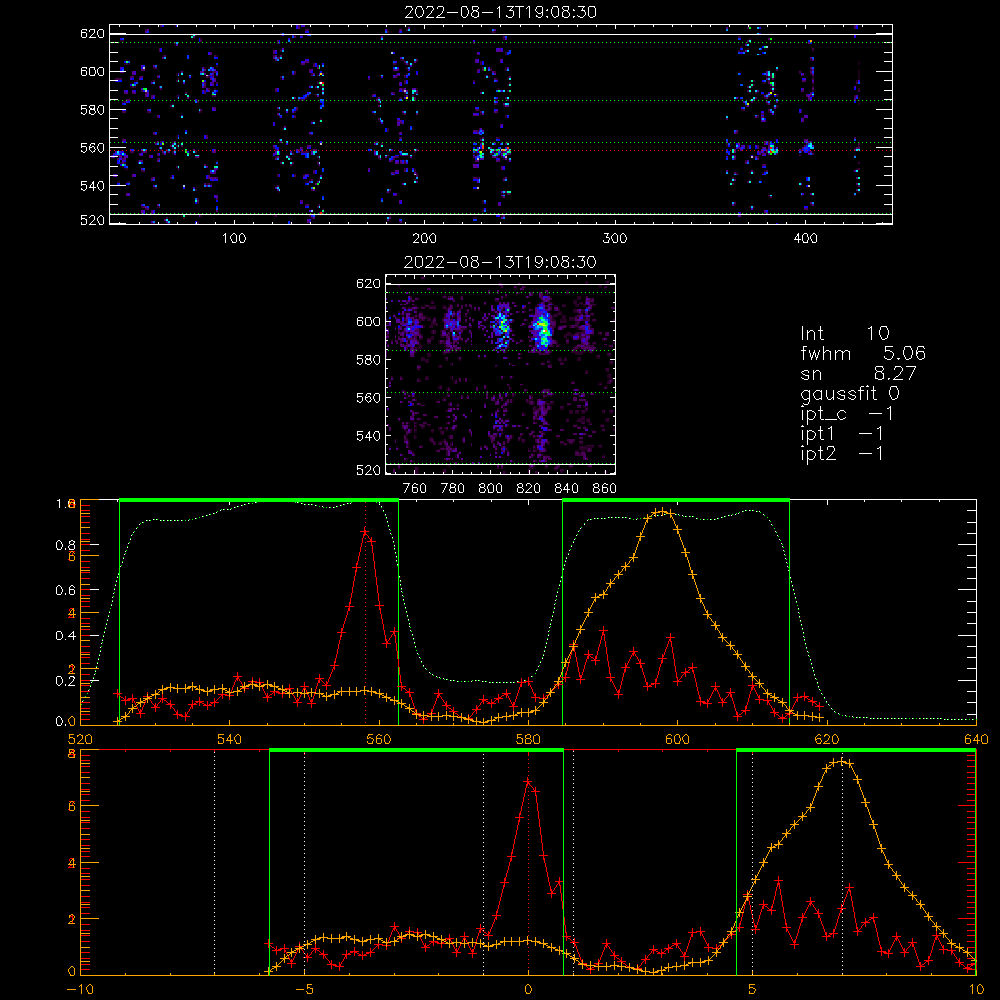Screen dimensions: 1000x1000
Task: Click the 'ipt1 -1' parameter text
Action: (x=842, y=434)
